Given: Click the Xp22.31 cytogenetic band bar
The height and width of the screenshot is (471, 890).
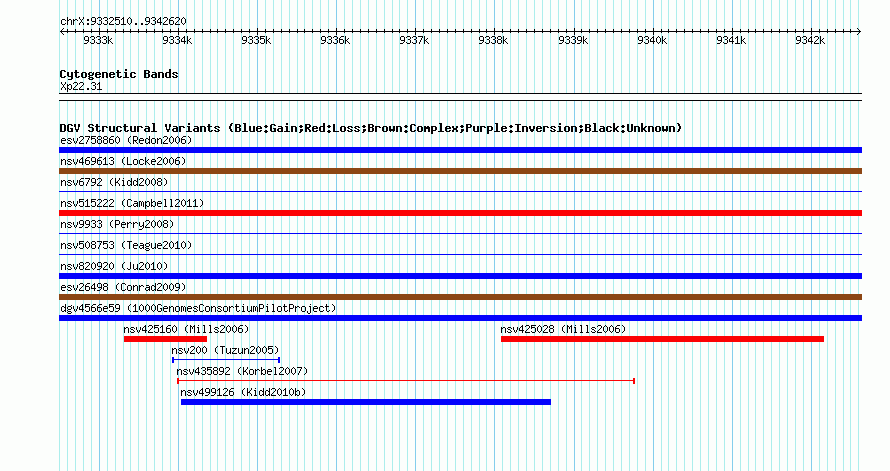Looking at the screenshot, I should point(460,97).
